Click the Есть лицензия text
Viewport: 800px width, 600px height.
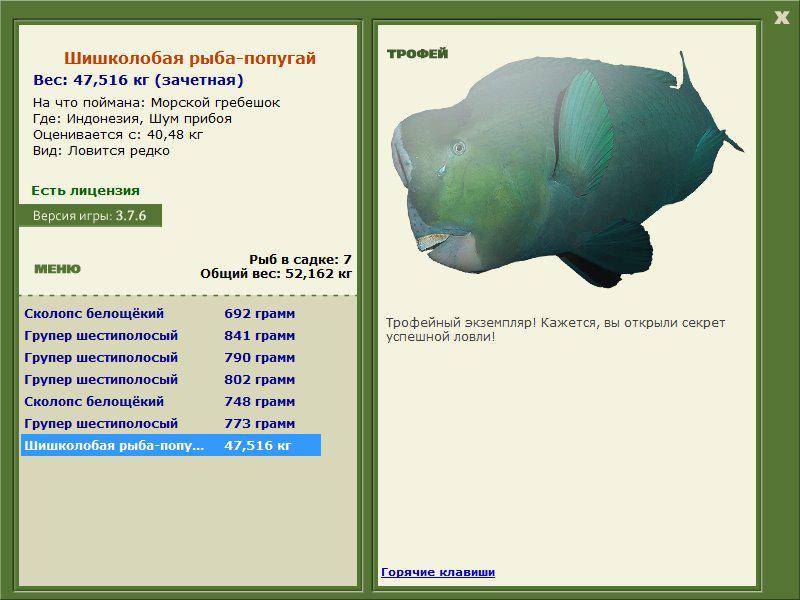(x=85, y=190)
